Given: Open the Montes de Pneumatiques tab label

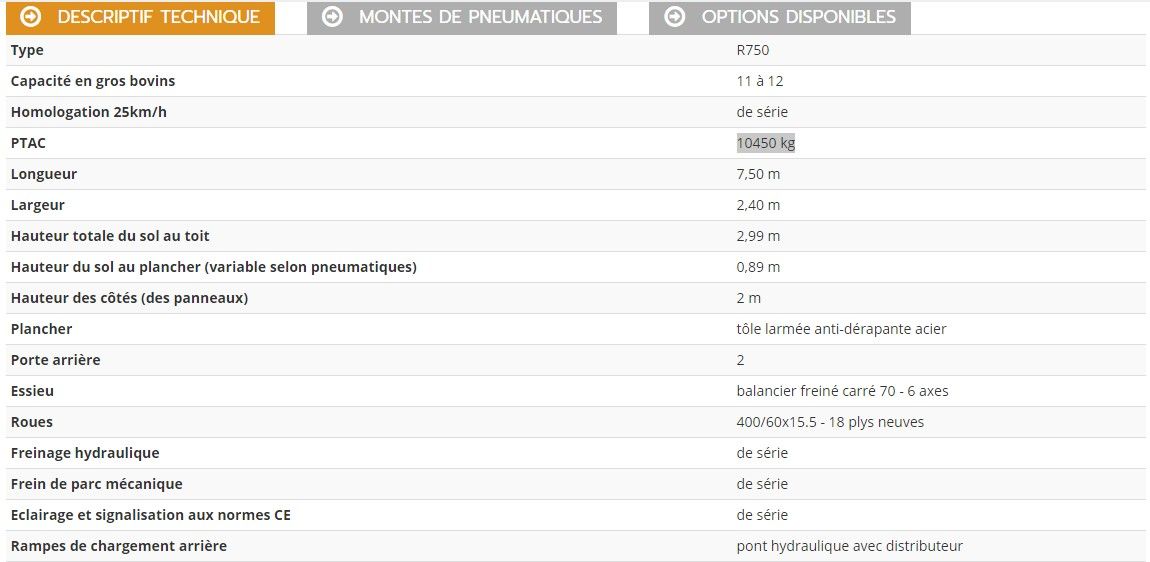Looking at the screenshot, I should pyautogui.click(x=480, y=17).
